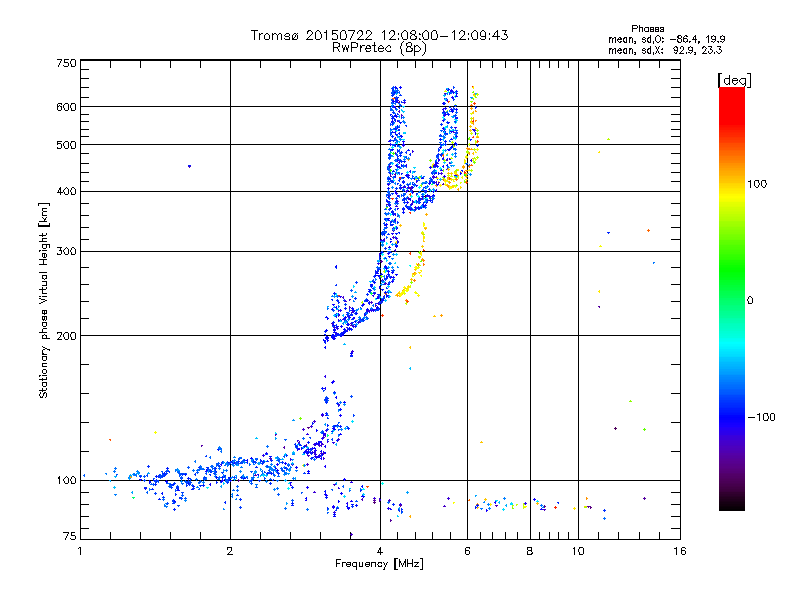Click the 'mean, sd,X: 92.9, 23.3' line
Viewport: 800px width, 600px height.
[665, 50]
